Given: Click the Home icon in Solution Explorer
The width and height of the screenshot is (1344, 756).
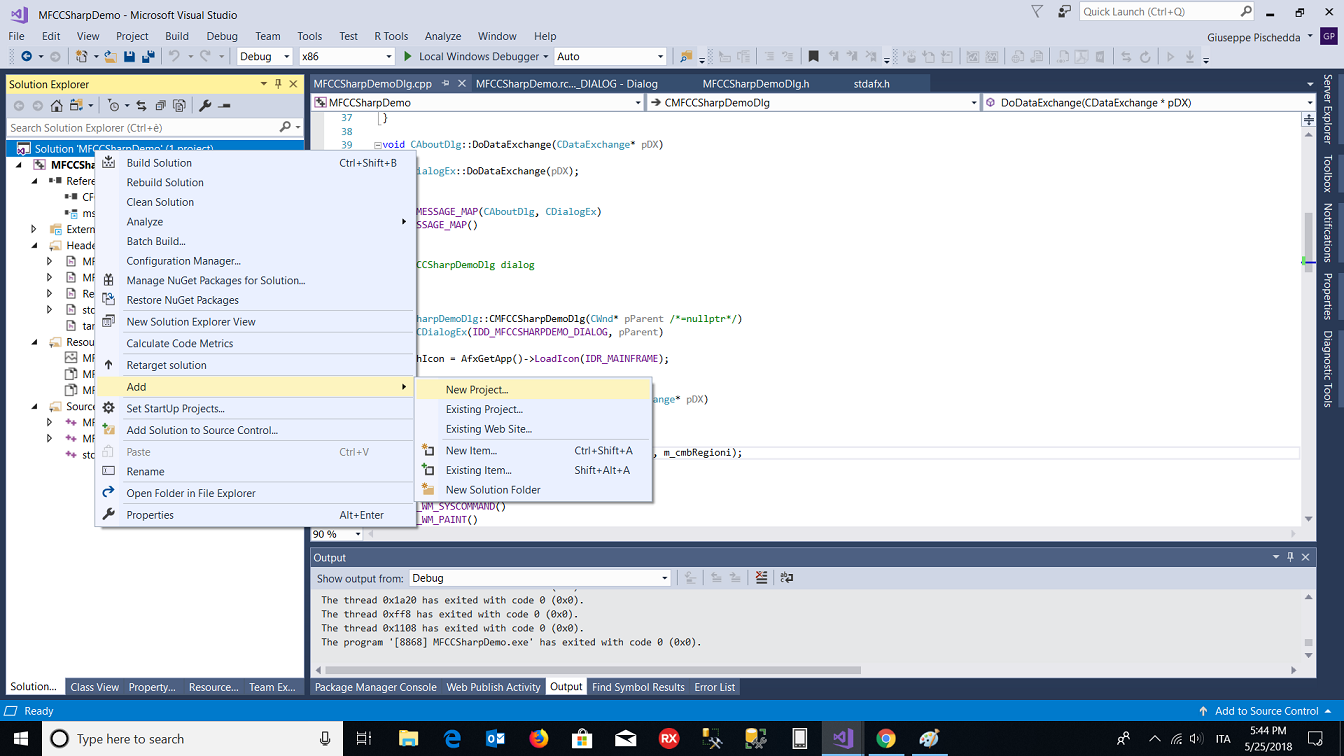Looking at the screenshot, I should [57, 105].
